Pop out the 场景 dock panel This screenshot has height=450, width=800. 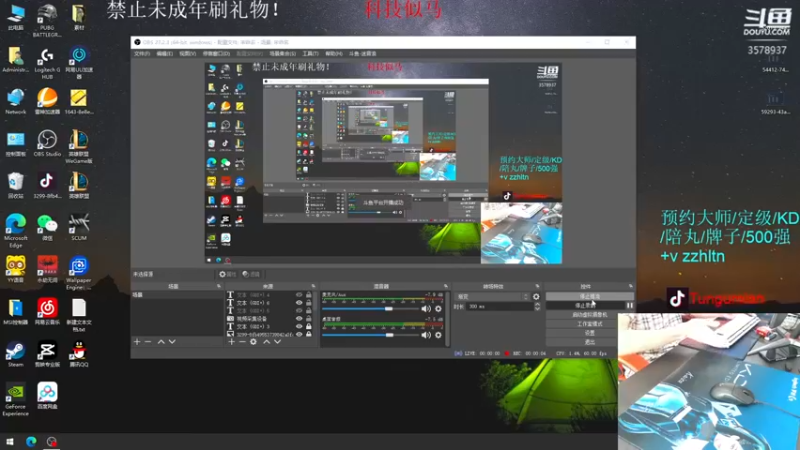click(219, 287)
